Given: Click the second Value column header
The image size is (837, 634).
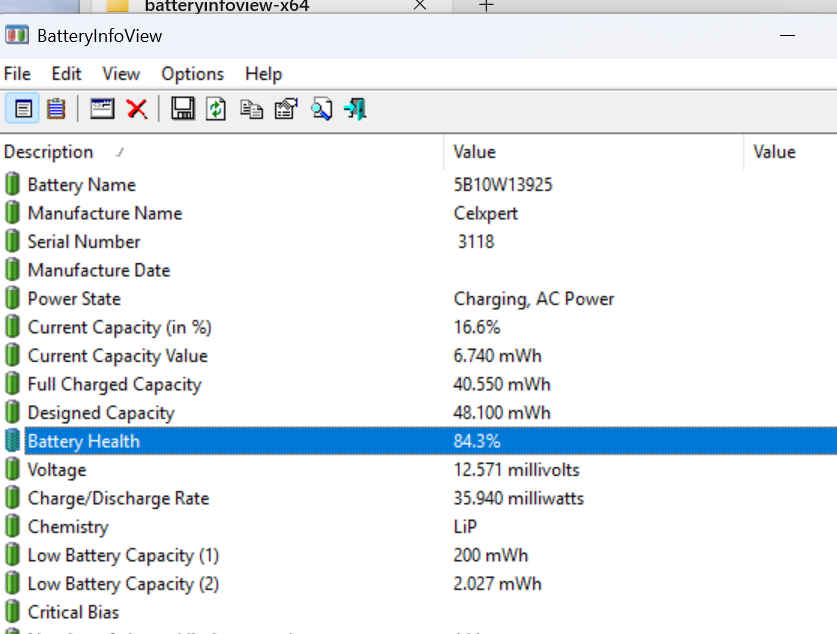Looking at the screenshot, I should [791, 152].
